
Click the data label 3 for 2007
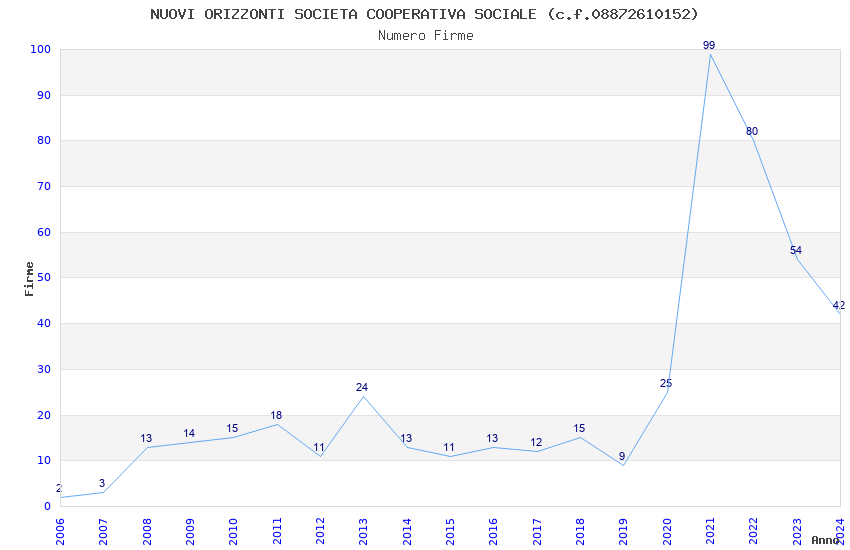coord(102,483)
